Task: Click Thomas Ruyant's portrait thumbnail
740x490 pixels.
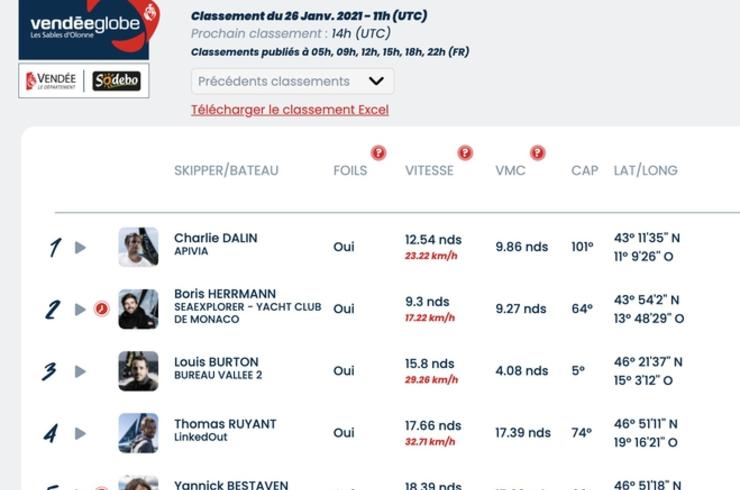Action: (x=138, y=433)
